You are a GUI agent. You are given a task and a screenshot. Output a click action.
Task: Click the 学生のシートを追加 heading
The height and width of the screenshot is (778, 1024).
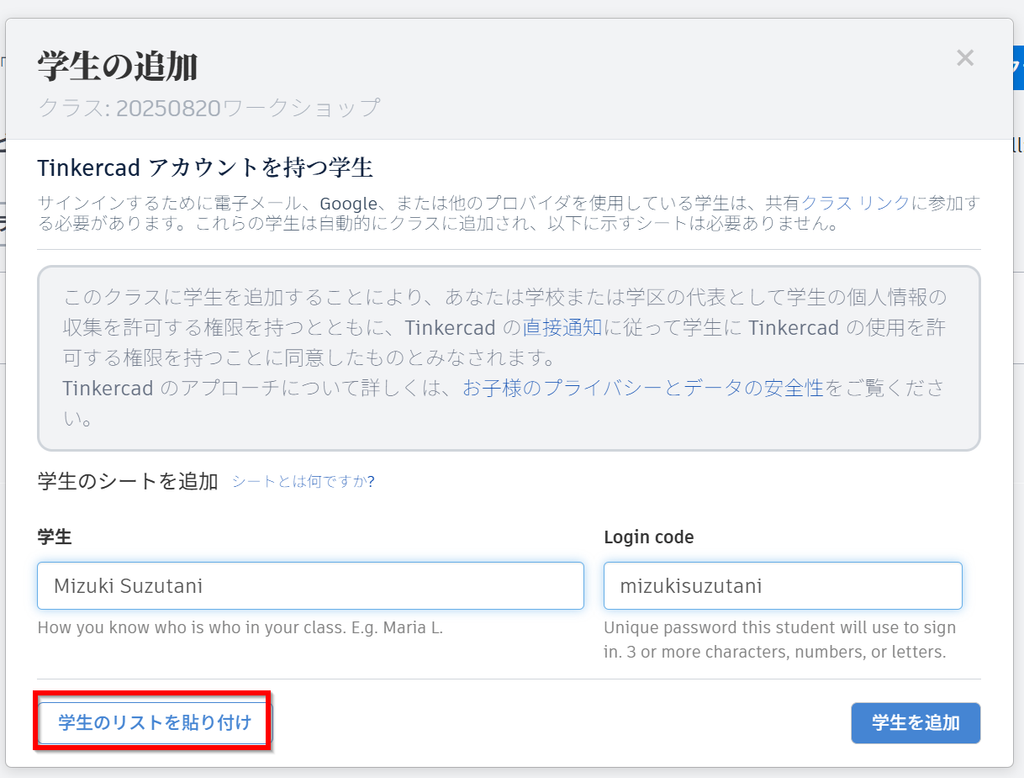click(127, 481)
